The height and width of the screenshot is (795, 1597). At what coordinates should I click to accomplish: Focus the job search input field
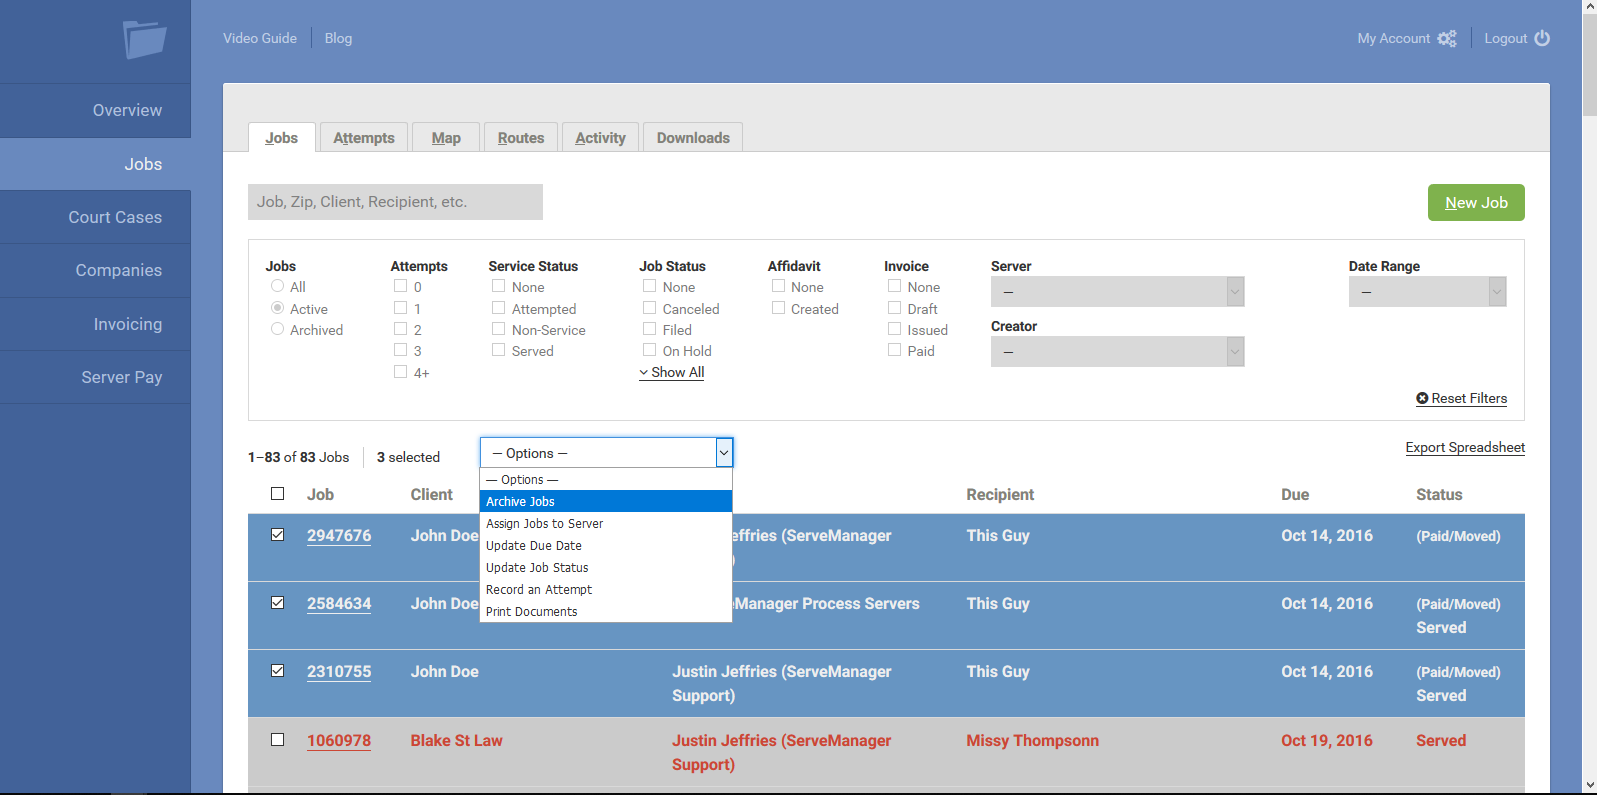(395, 202)
